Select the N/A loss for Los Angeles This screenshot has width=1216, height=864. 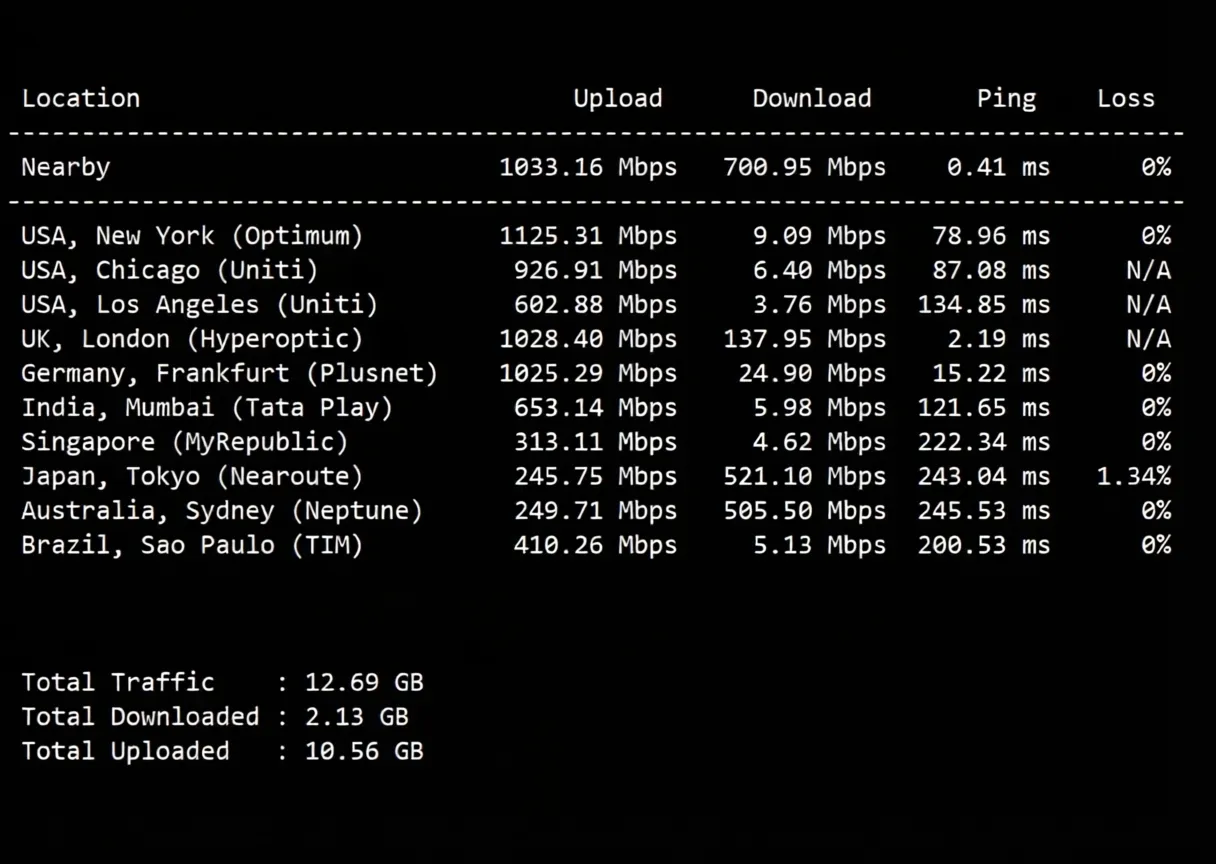[x=1148, y=304]
